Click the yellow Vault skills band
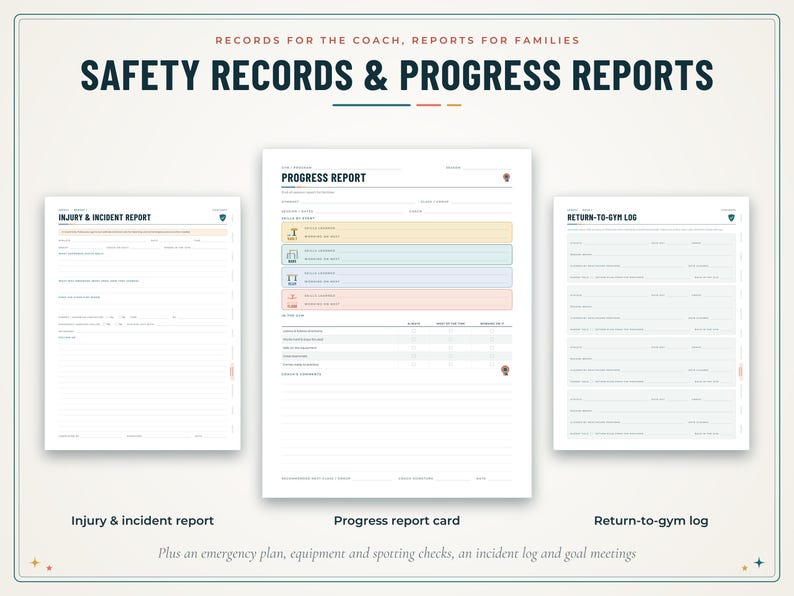The width and height of the screenshot is (794, 596). 396,232
